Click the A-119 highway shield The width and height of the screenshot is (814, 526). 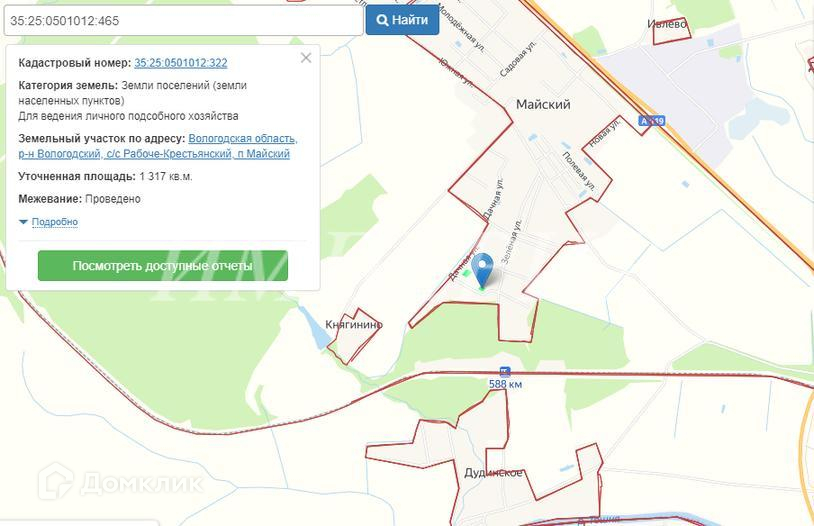[x=652, y=121]
